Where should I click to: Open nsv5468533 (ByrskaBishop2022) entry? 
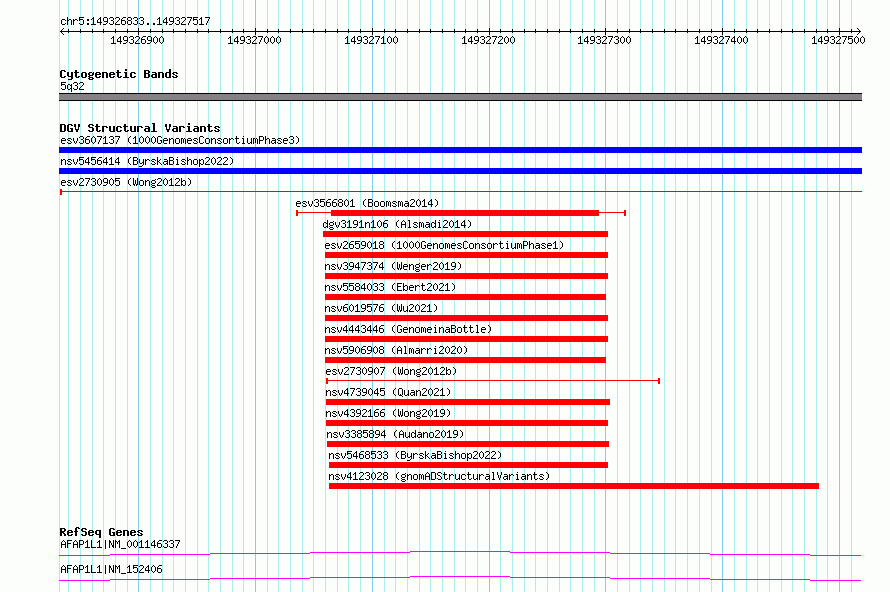tap(415, 455)
